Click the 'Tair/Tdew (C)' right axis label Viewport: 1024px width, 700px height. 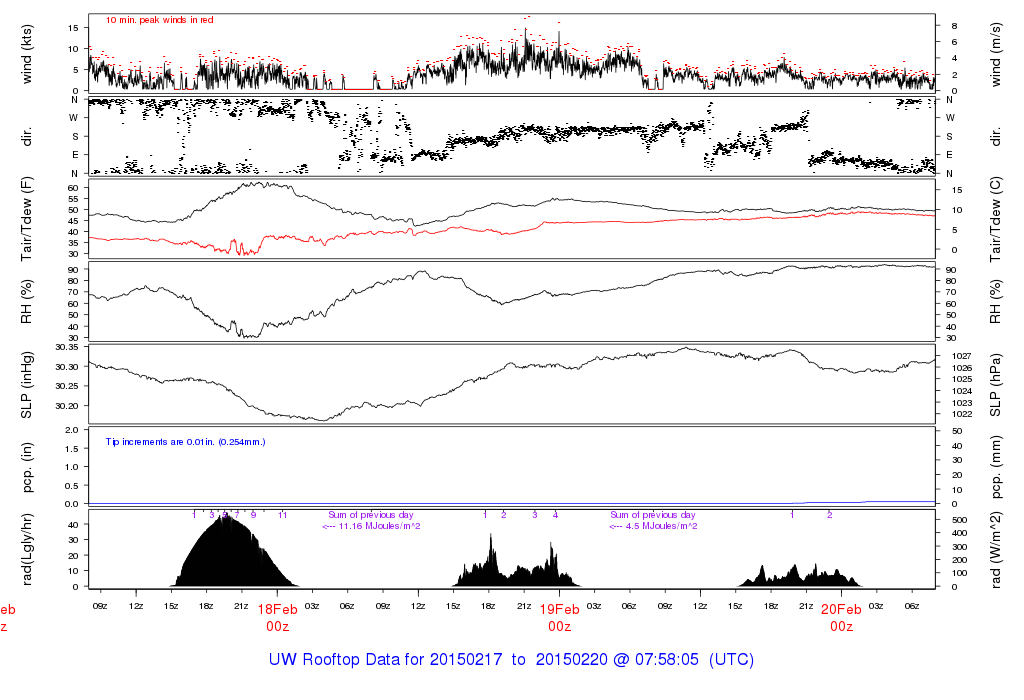coord(996,219)
